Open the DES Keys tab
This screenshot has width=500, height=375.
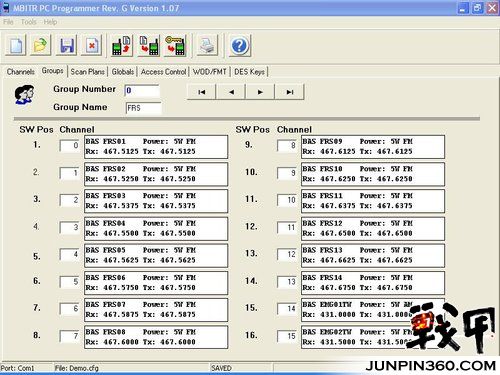point(249,72)
